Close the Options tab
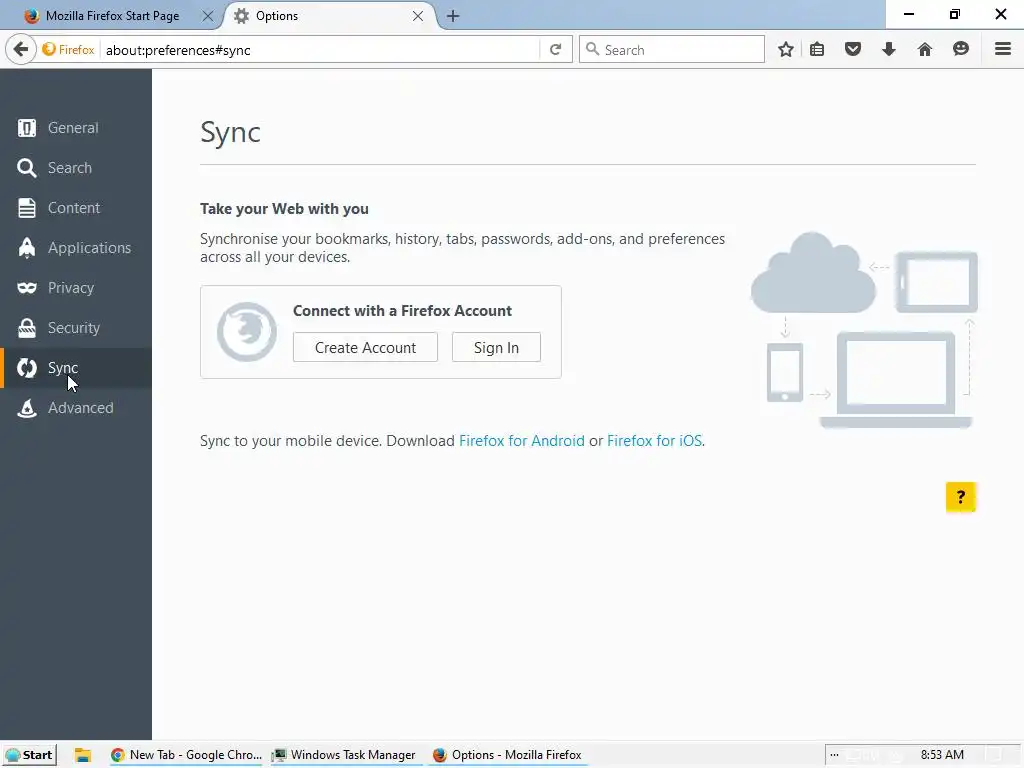The image size is (1024, 768). click(418, 16)
